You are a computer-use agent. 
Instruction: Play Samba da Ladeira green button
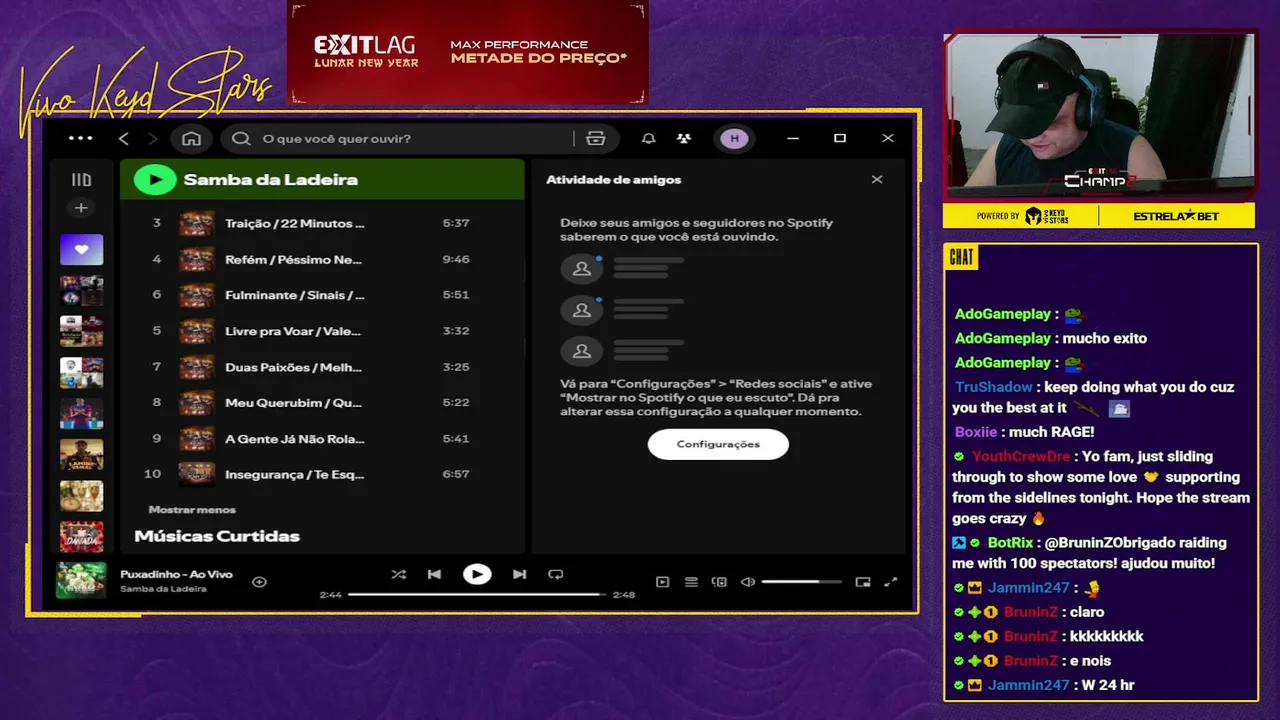click(155, 180)
